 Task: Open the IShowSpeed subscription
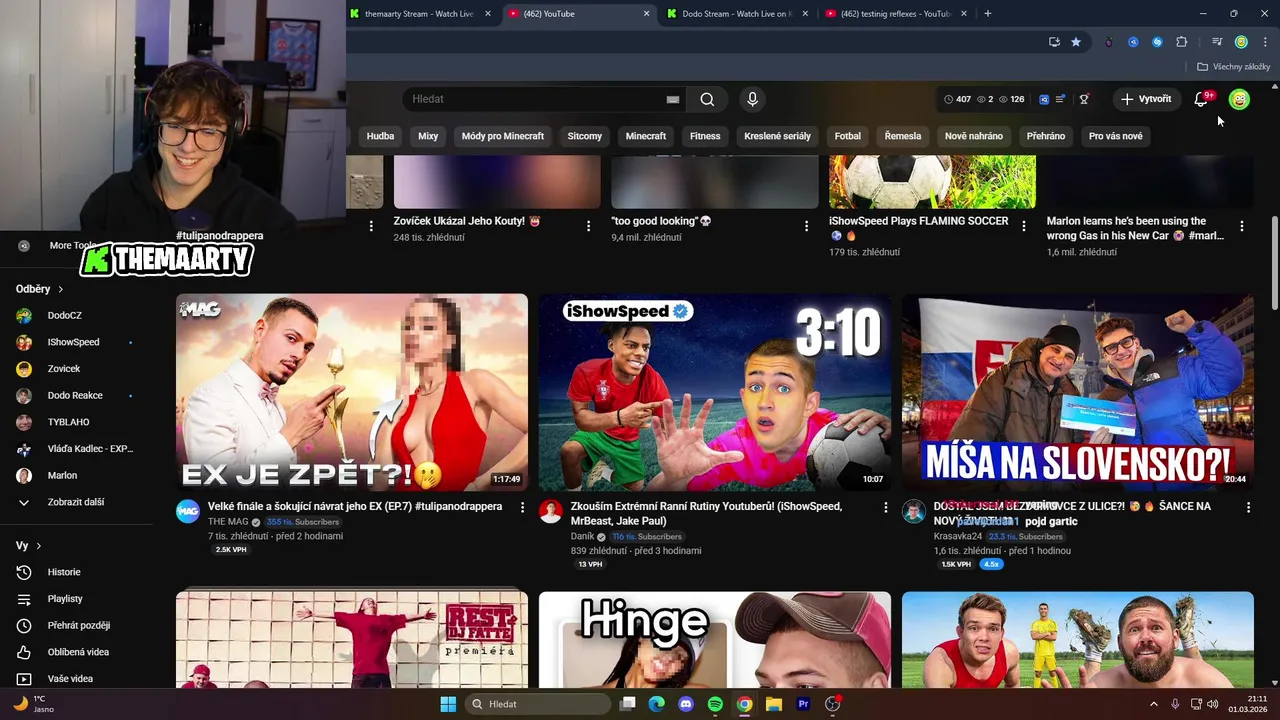pos(73,342)
